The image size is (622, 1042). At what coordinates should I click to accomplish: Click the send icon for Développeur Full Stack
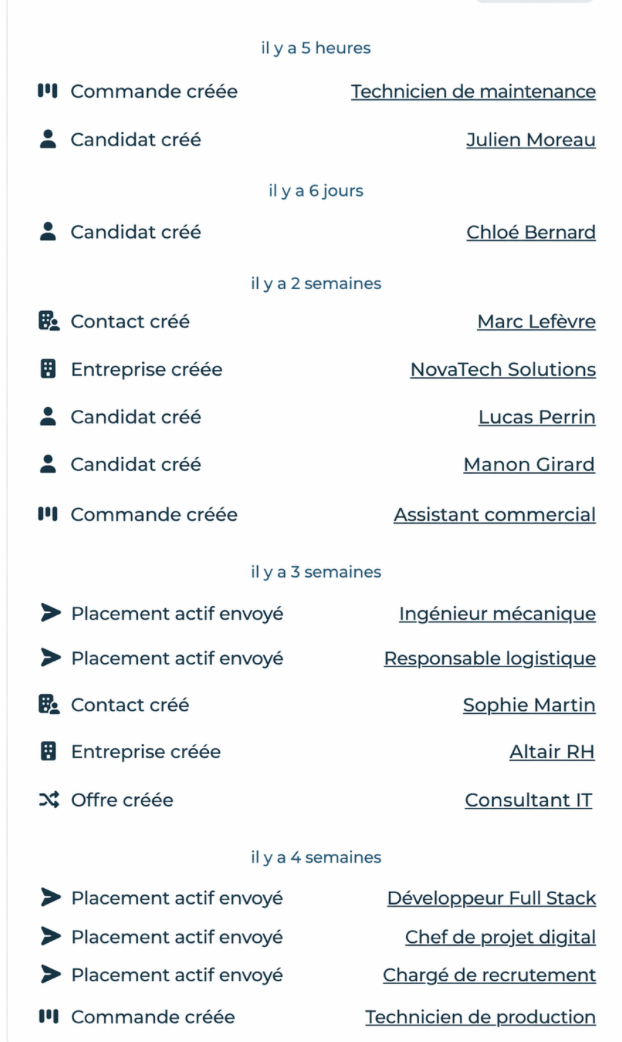[50, 898]
